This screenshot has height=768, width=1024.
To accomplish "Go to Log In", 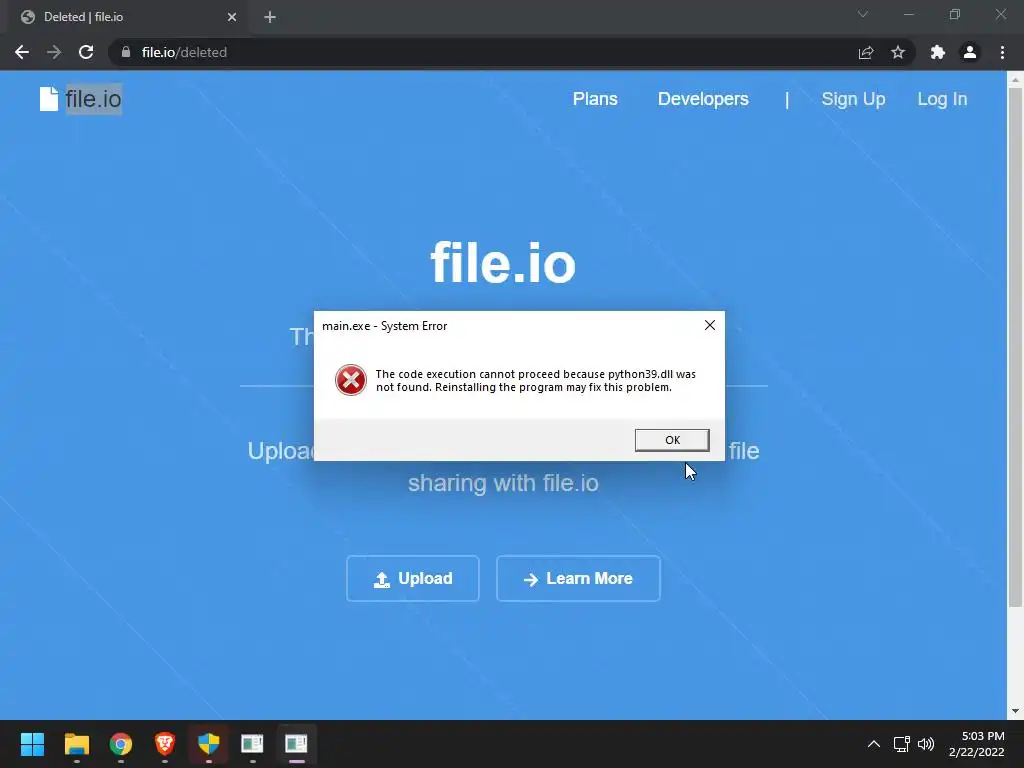I will (x=942, y=99).
